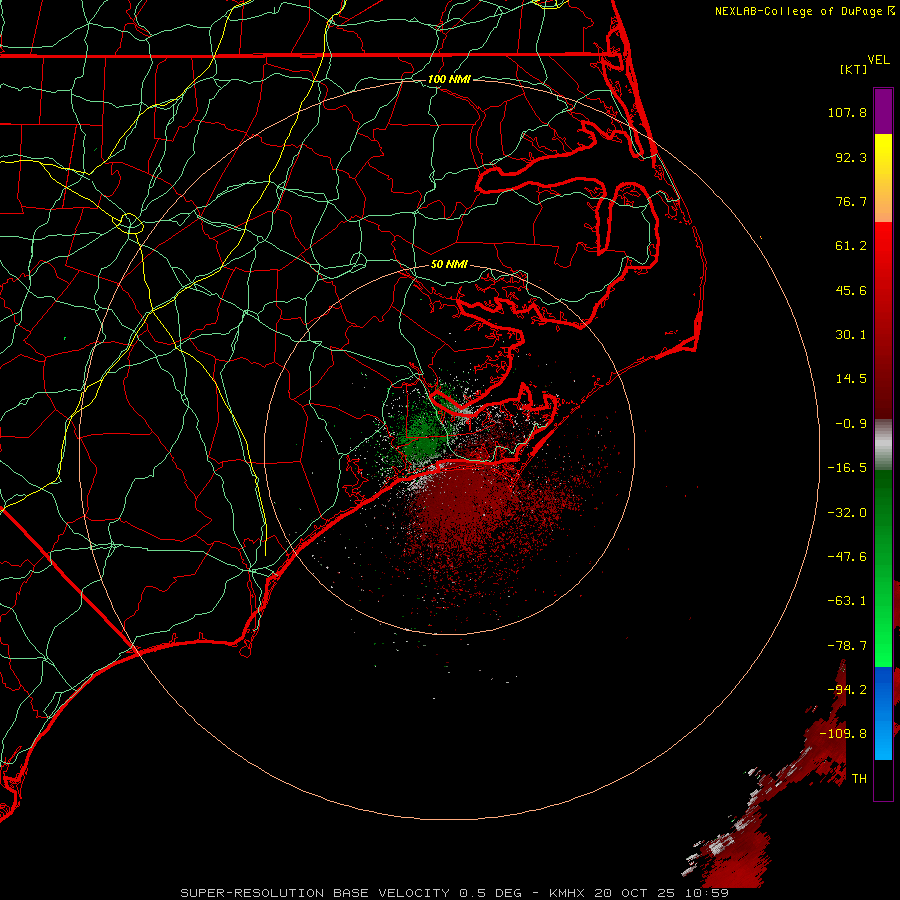Click the -94.2 value on the velocity scale

(847, 690)
